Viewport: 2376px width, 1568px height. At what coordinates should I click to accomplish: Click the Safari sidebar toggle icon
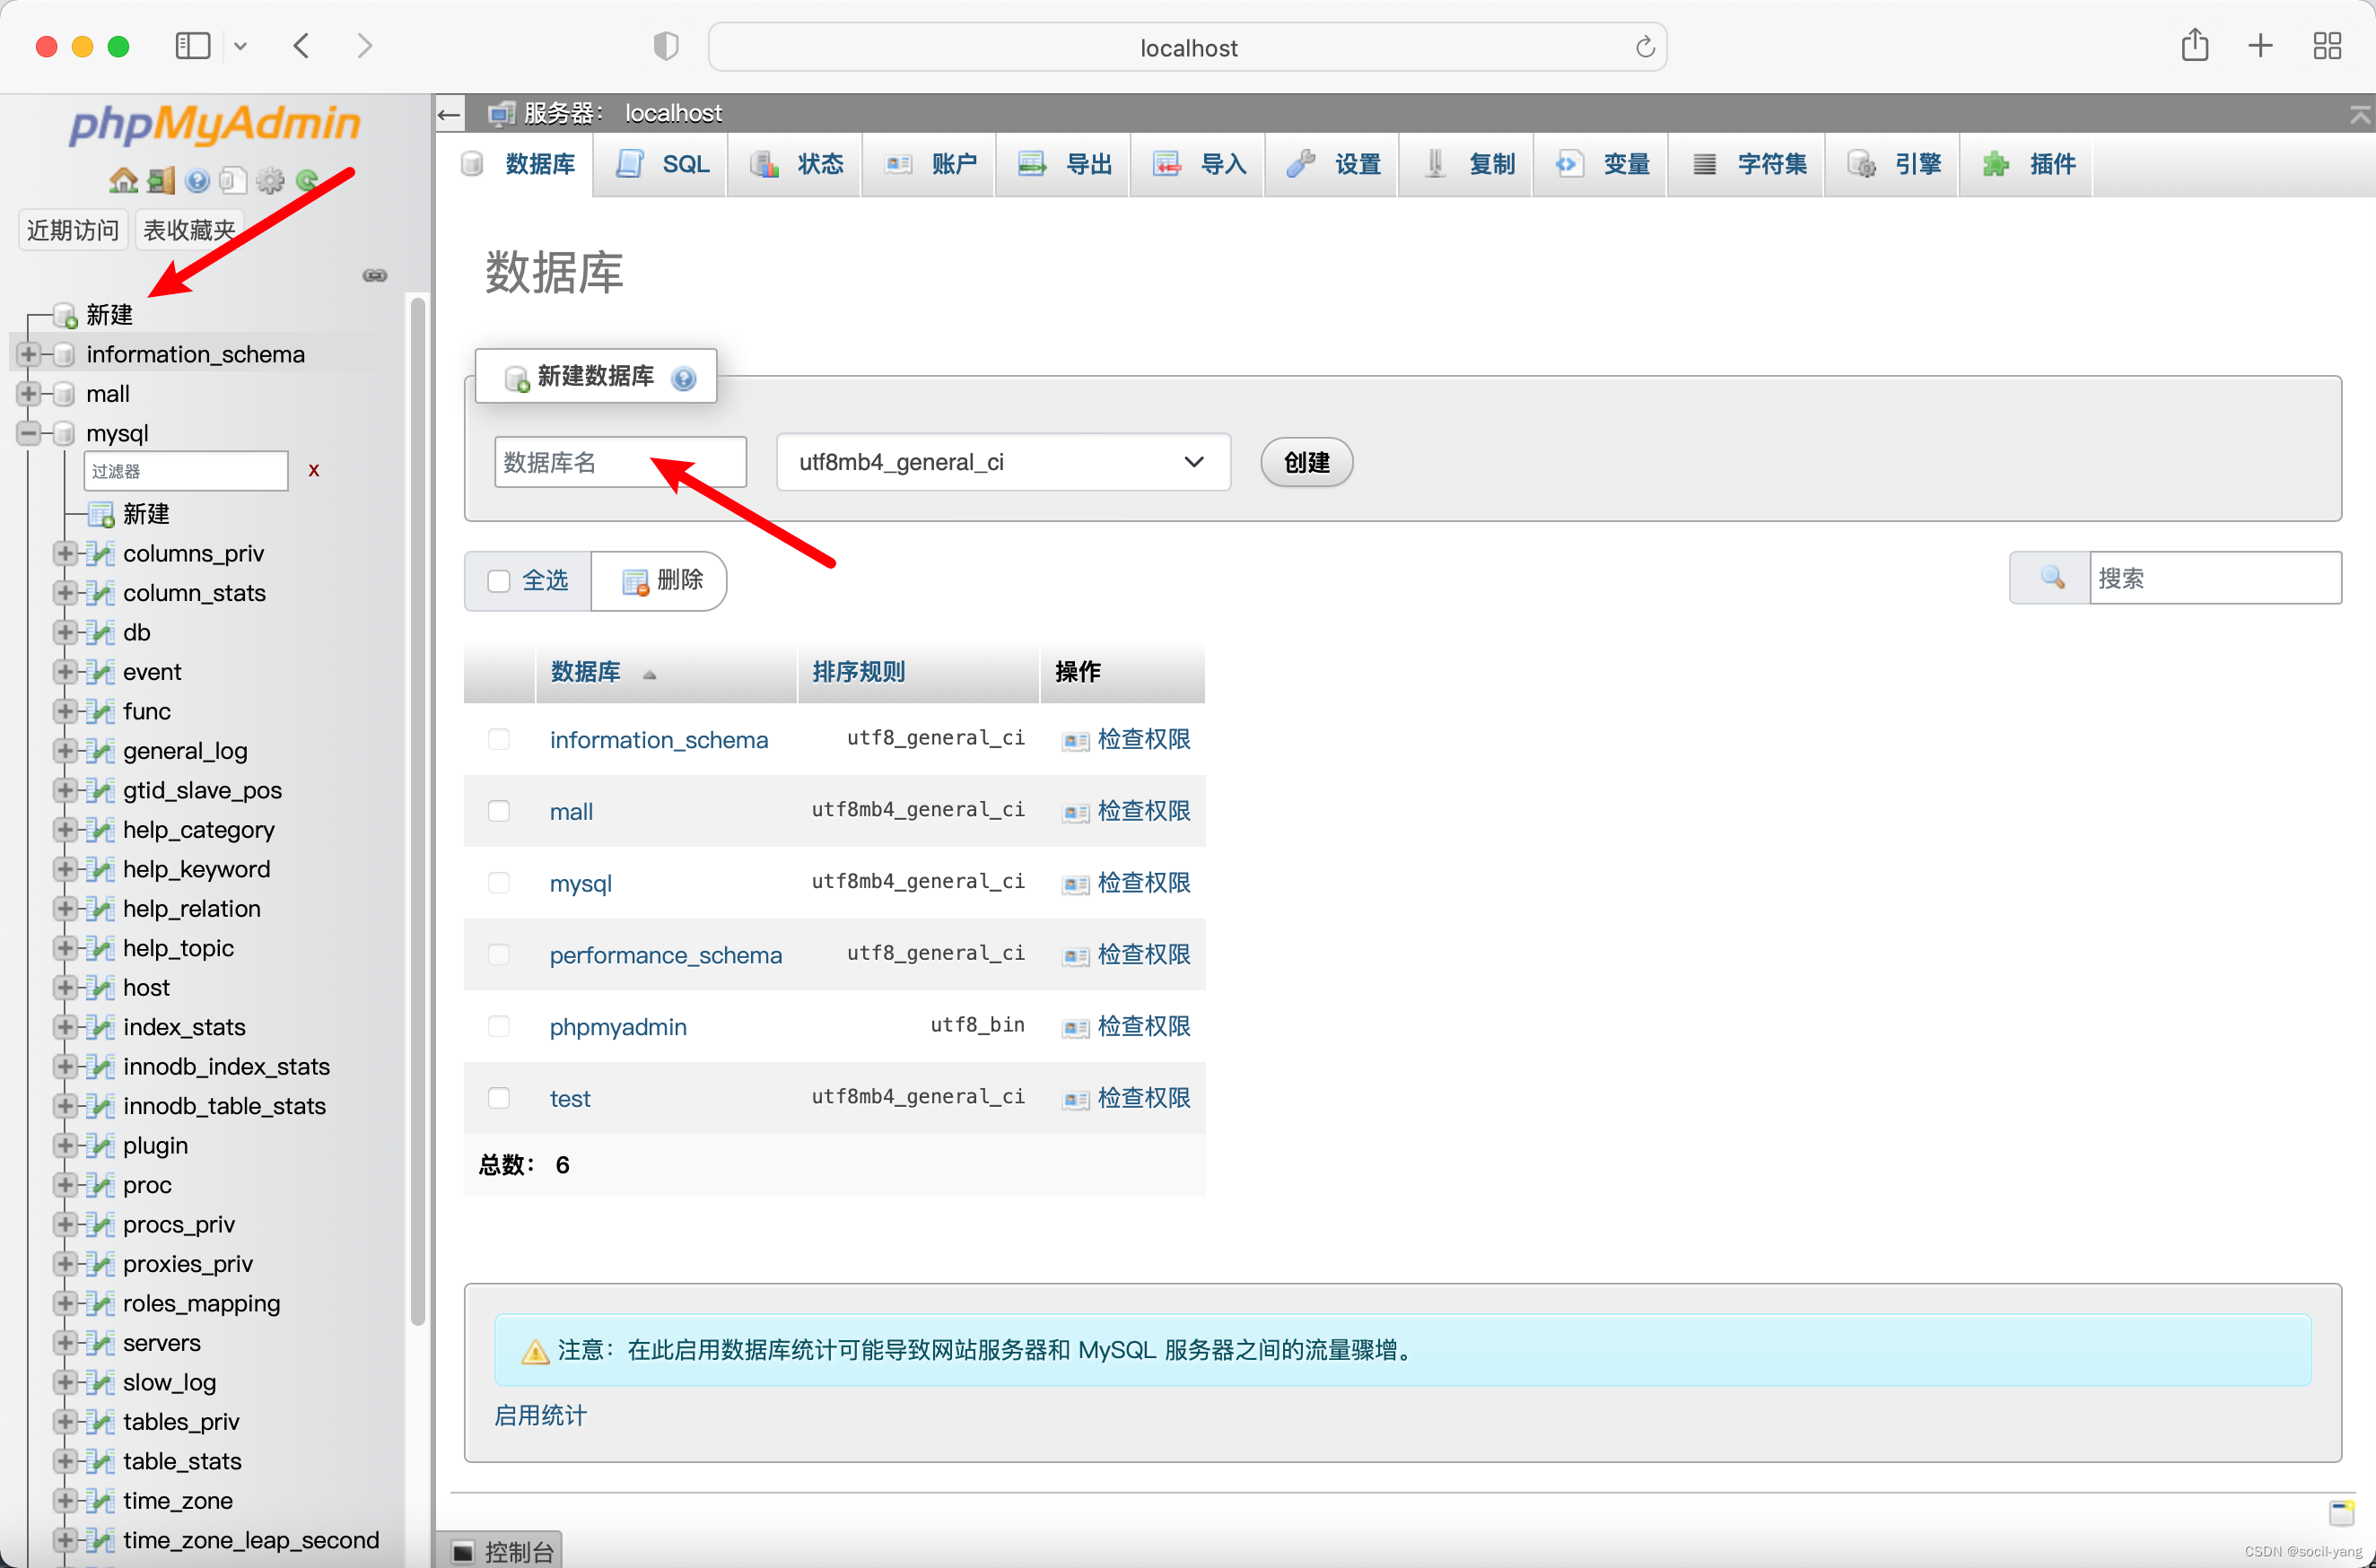click(193, 46)
